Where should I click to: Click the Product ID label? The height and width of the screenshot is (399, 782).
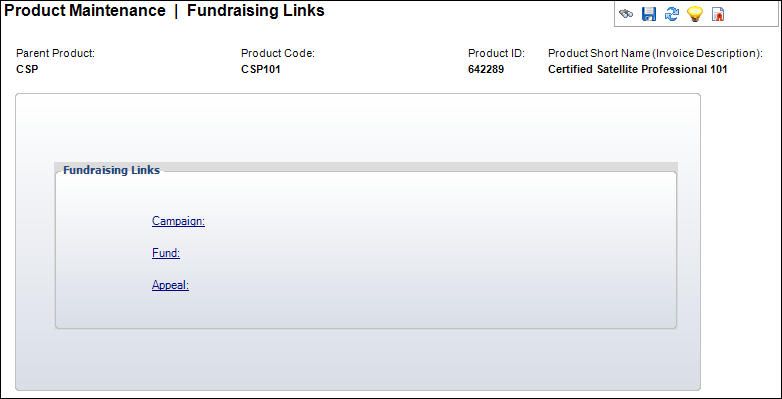pyautogui.click(x=497, y=53)
